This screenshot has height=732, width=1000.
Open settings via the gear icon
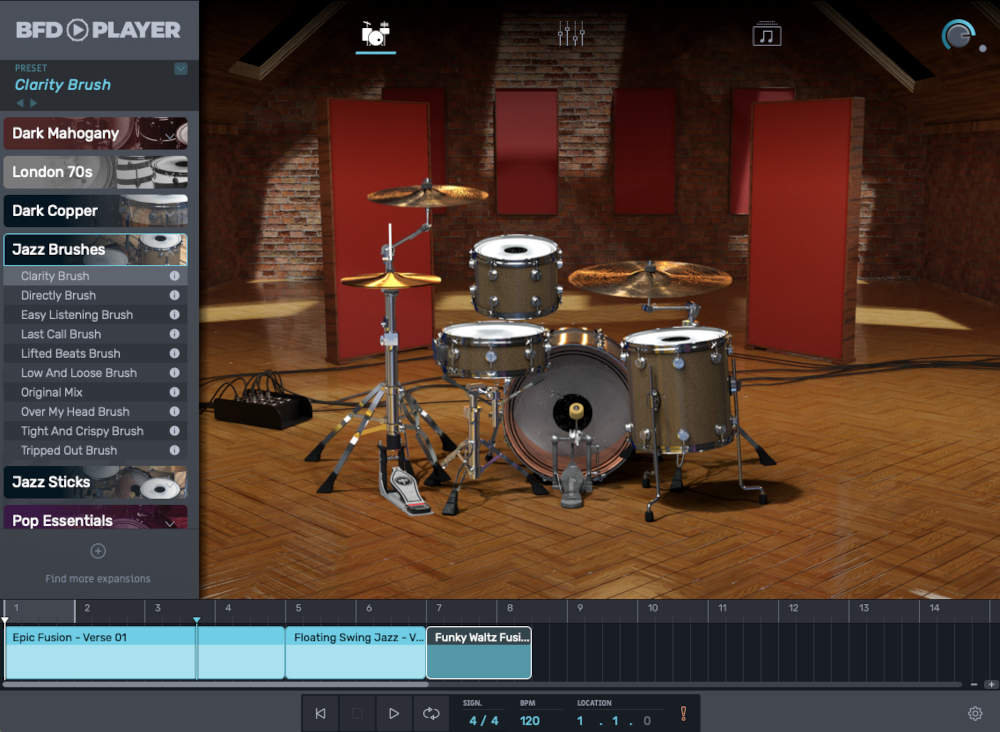tap(977, 713)
